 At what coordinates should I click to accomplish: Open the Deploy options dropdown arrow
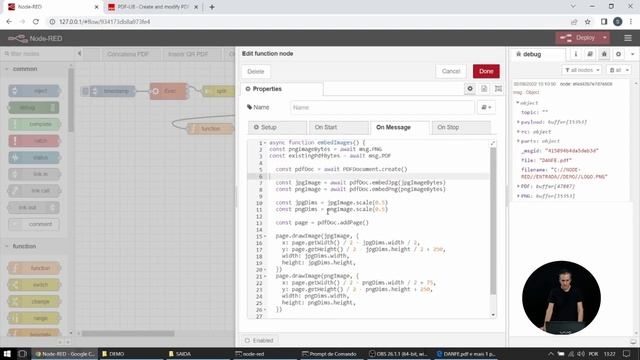605,38
